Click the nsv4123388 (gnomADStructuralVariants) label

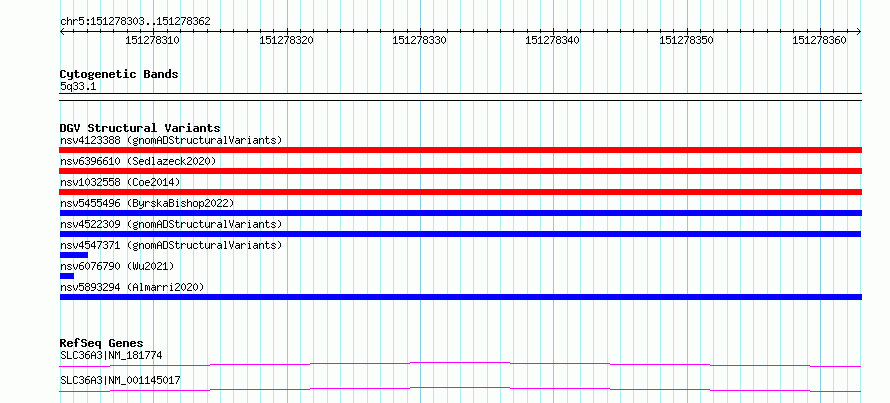click(x=171, y=140)
